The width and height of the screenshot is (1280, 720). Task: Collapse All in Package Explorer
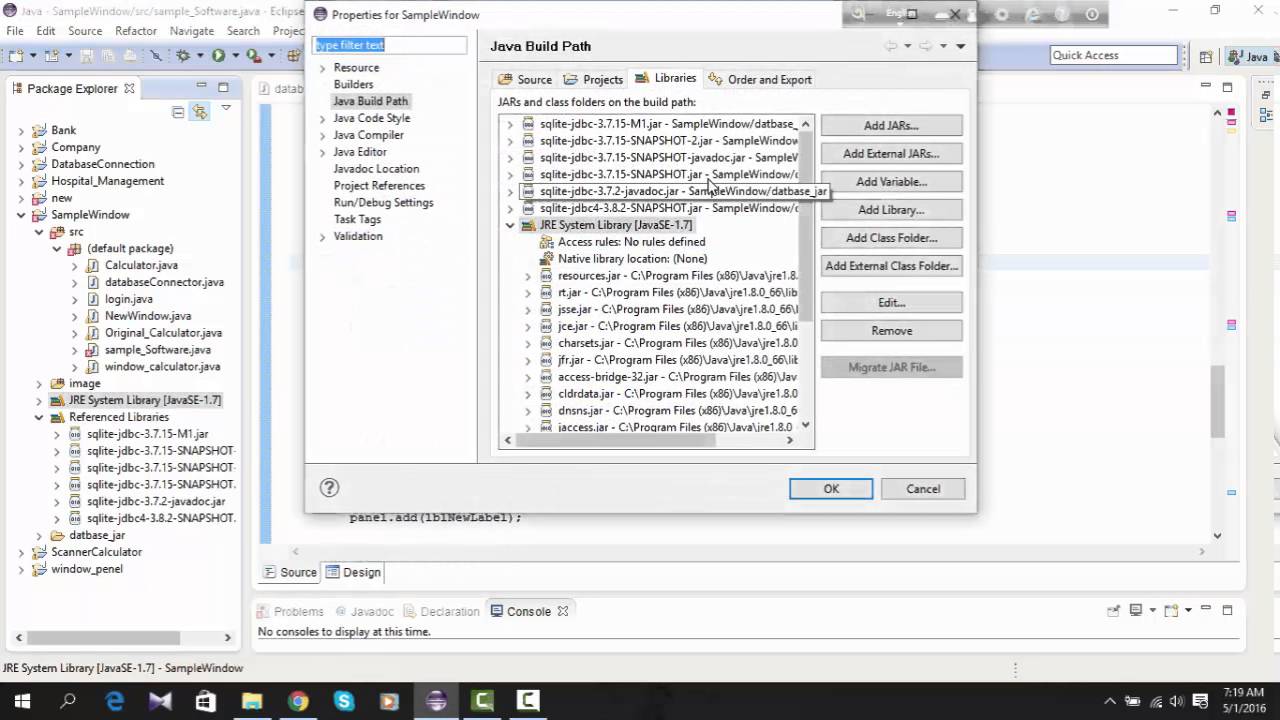coord(178,112)
